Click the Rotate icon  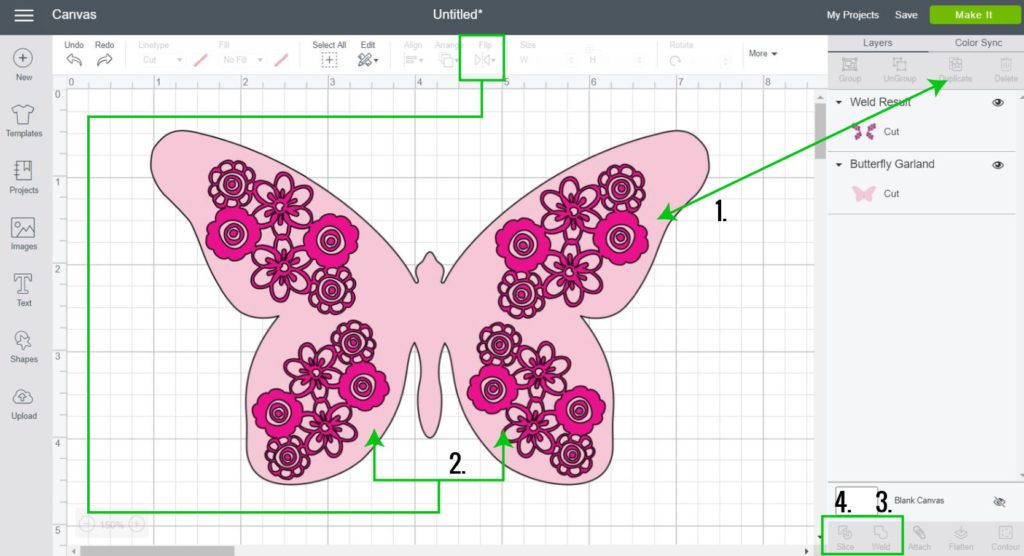675,61
